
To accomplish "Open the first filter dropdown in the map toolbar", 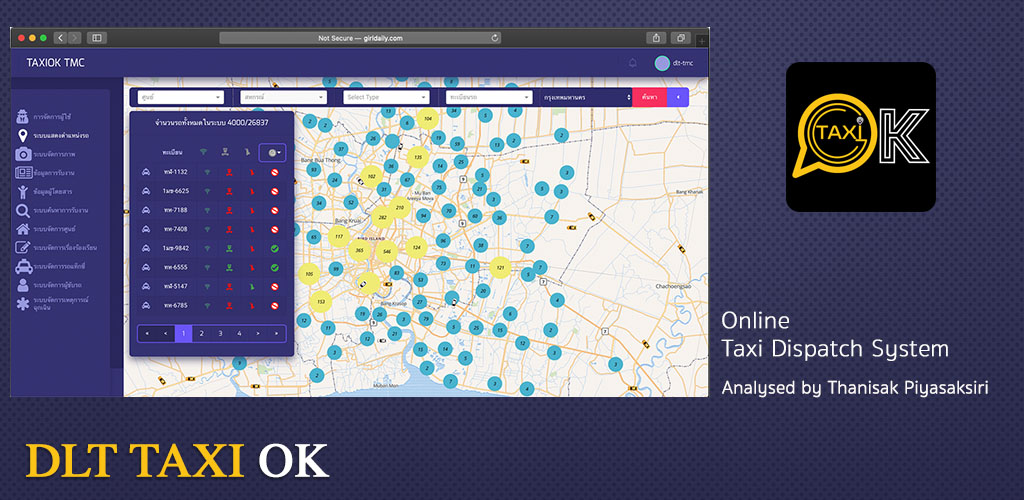I will (x=180, y=97).
